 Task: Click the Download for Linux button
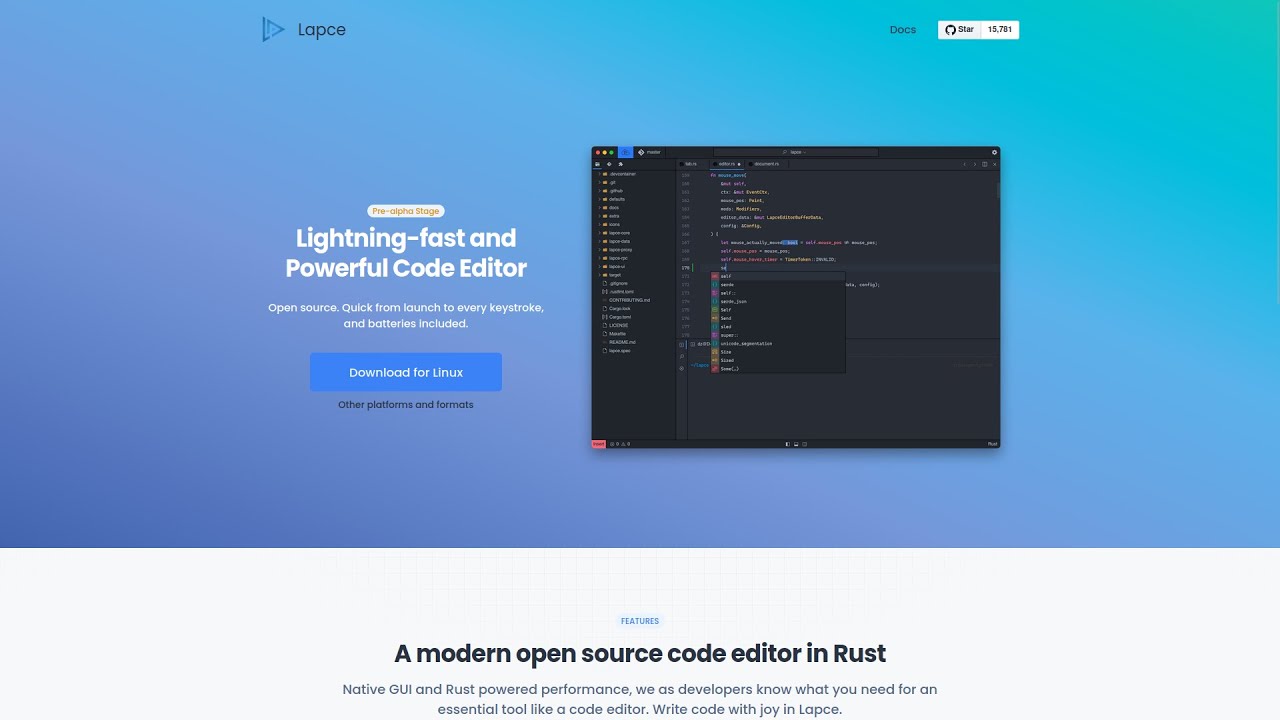coord(406,372)
